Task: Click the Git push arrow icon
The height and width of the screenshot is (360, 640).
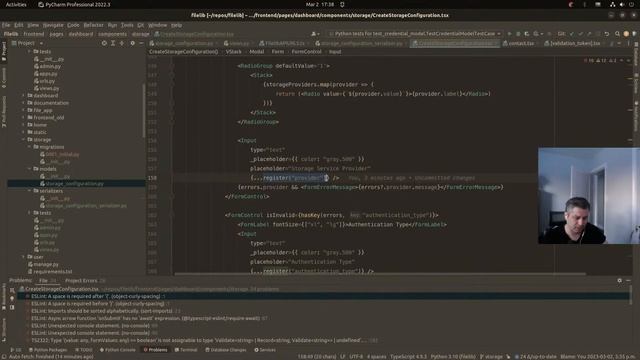Action: tap(589, 34)
